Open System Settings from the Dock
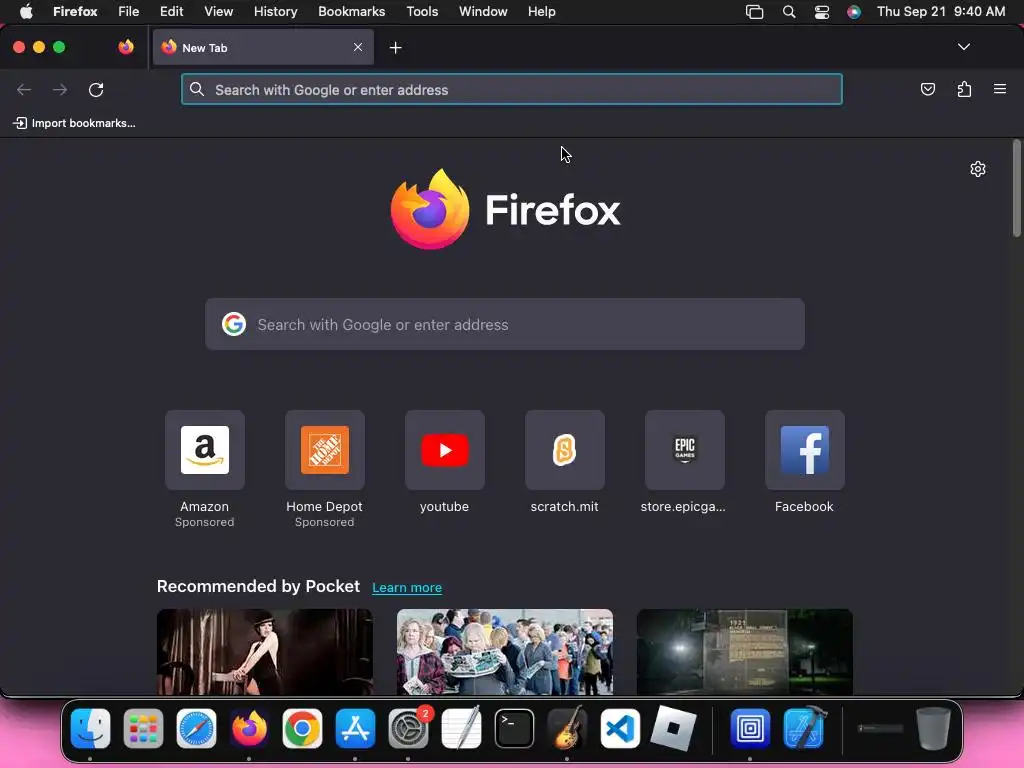 pyautogui.click(x=409, y=728)
